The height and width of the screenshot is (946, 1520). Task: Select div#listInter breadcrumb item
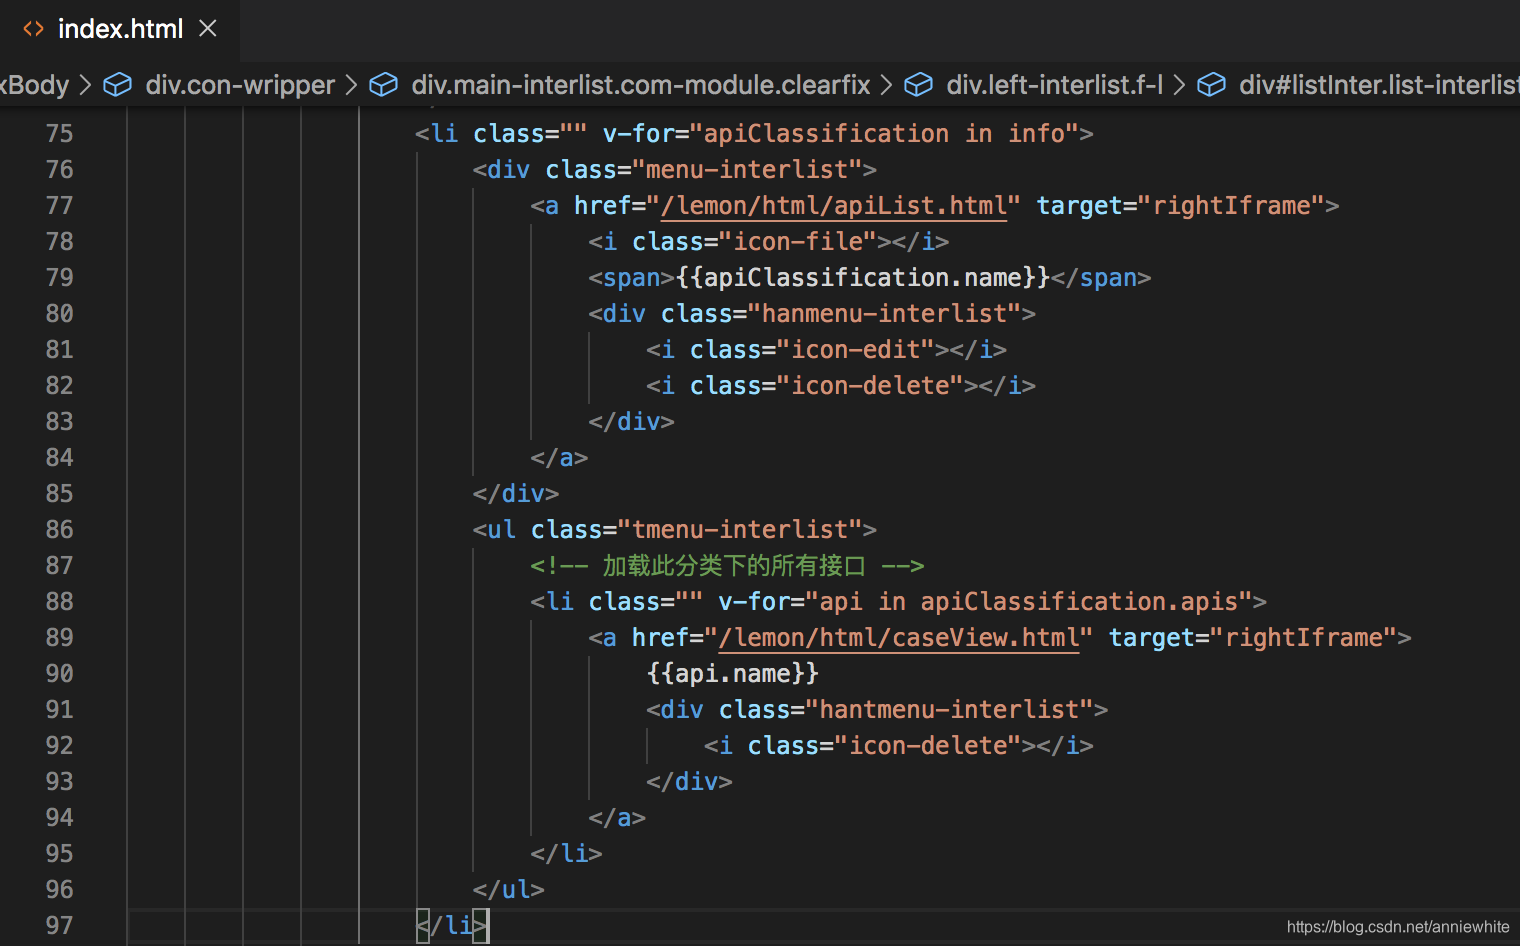click(x=1379, y=85)
